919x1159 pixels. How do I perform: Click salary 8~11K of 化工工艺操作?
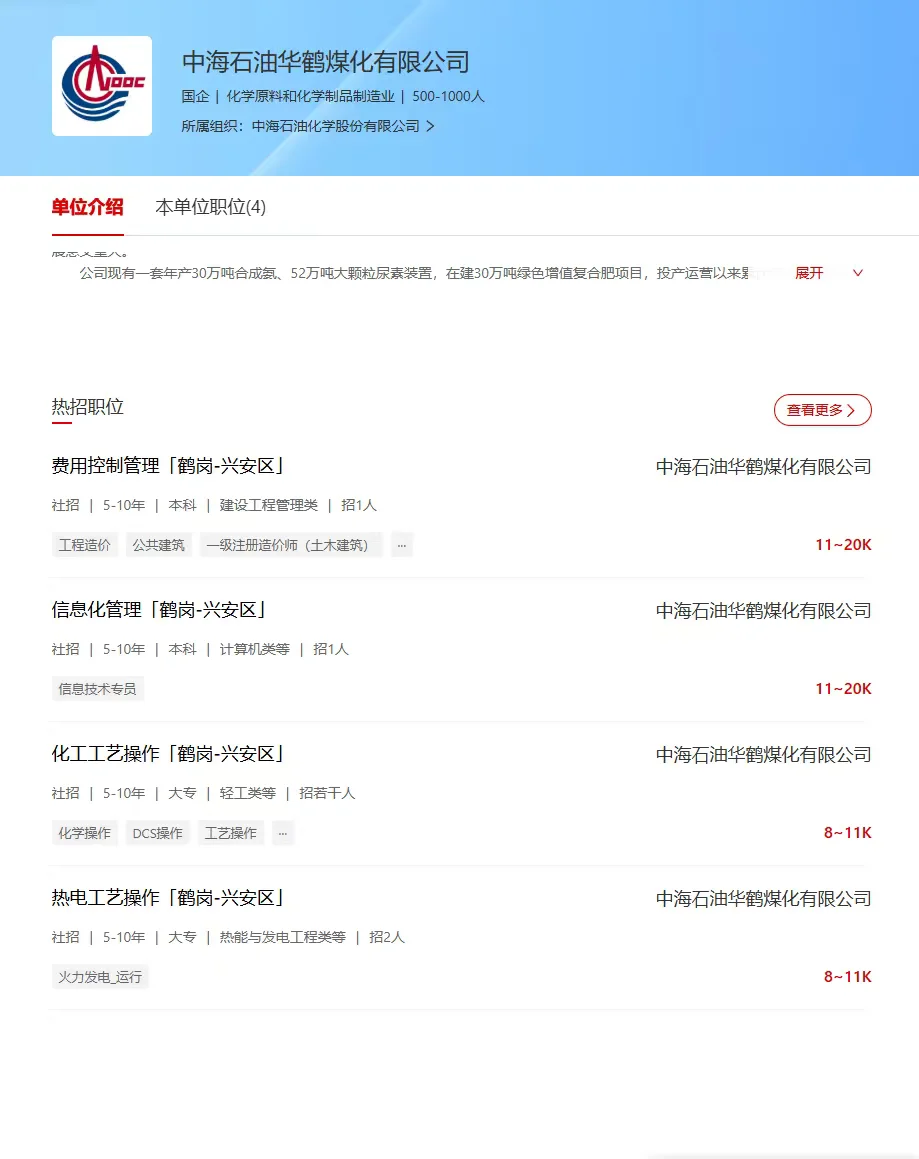pos(847,833)
